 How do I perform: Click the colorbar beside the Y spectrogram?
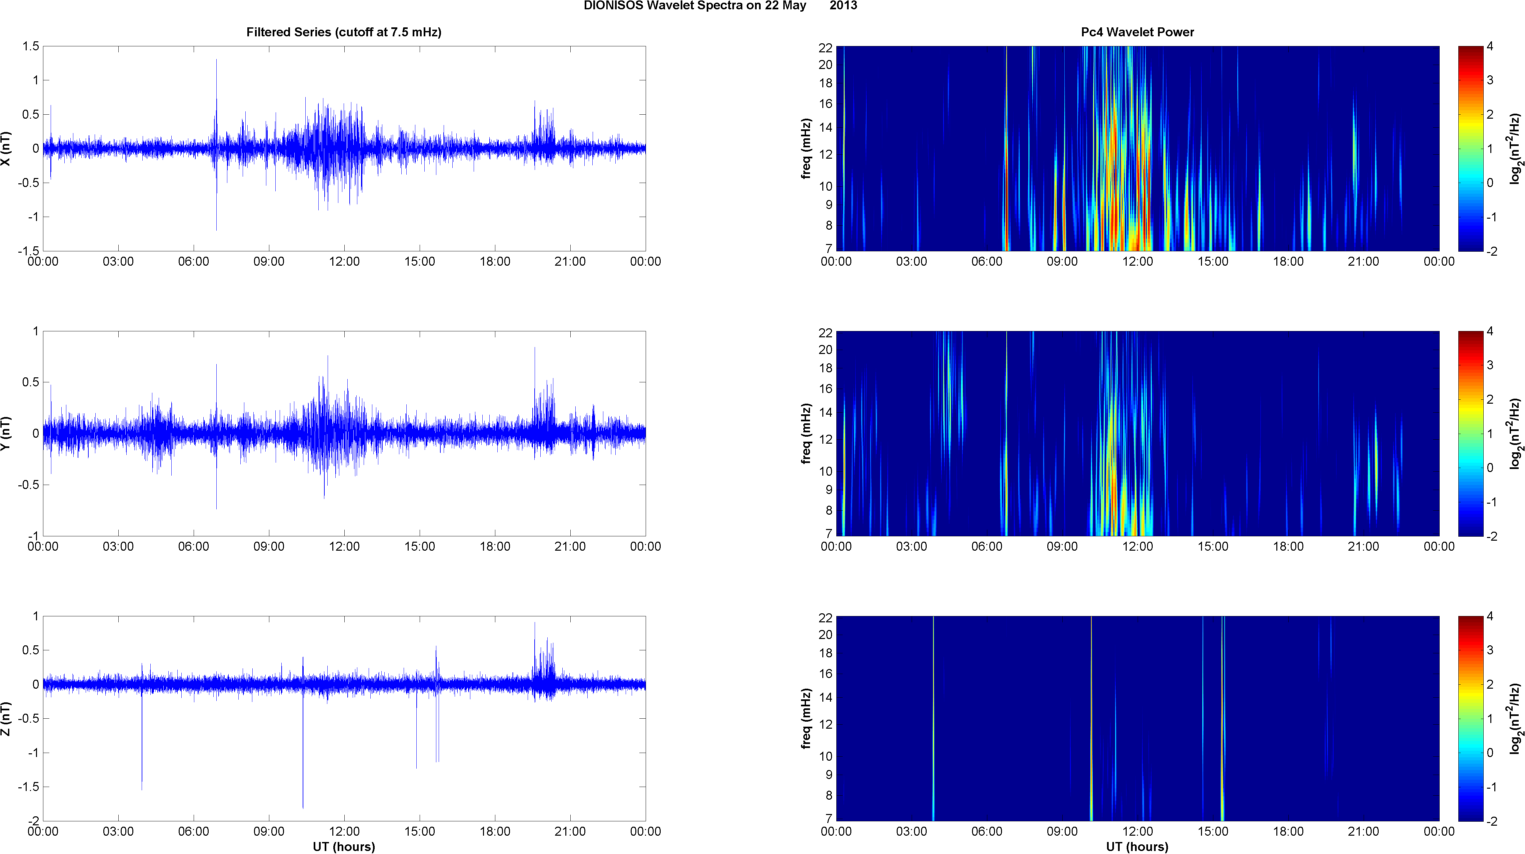1470,433
